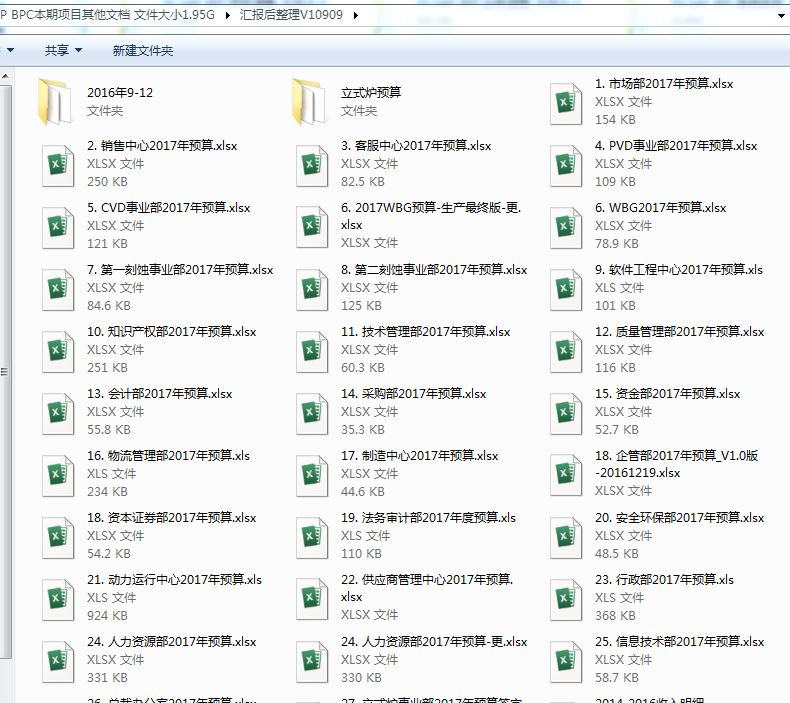Select the Excel icon for 7. 第一刻蚀事业部2017年预算
790x703 pixels.
58,290
